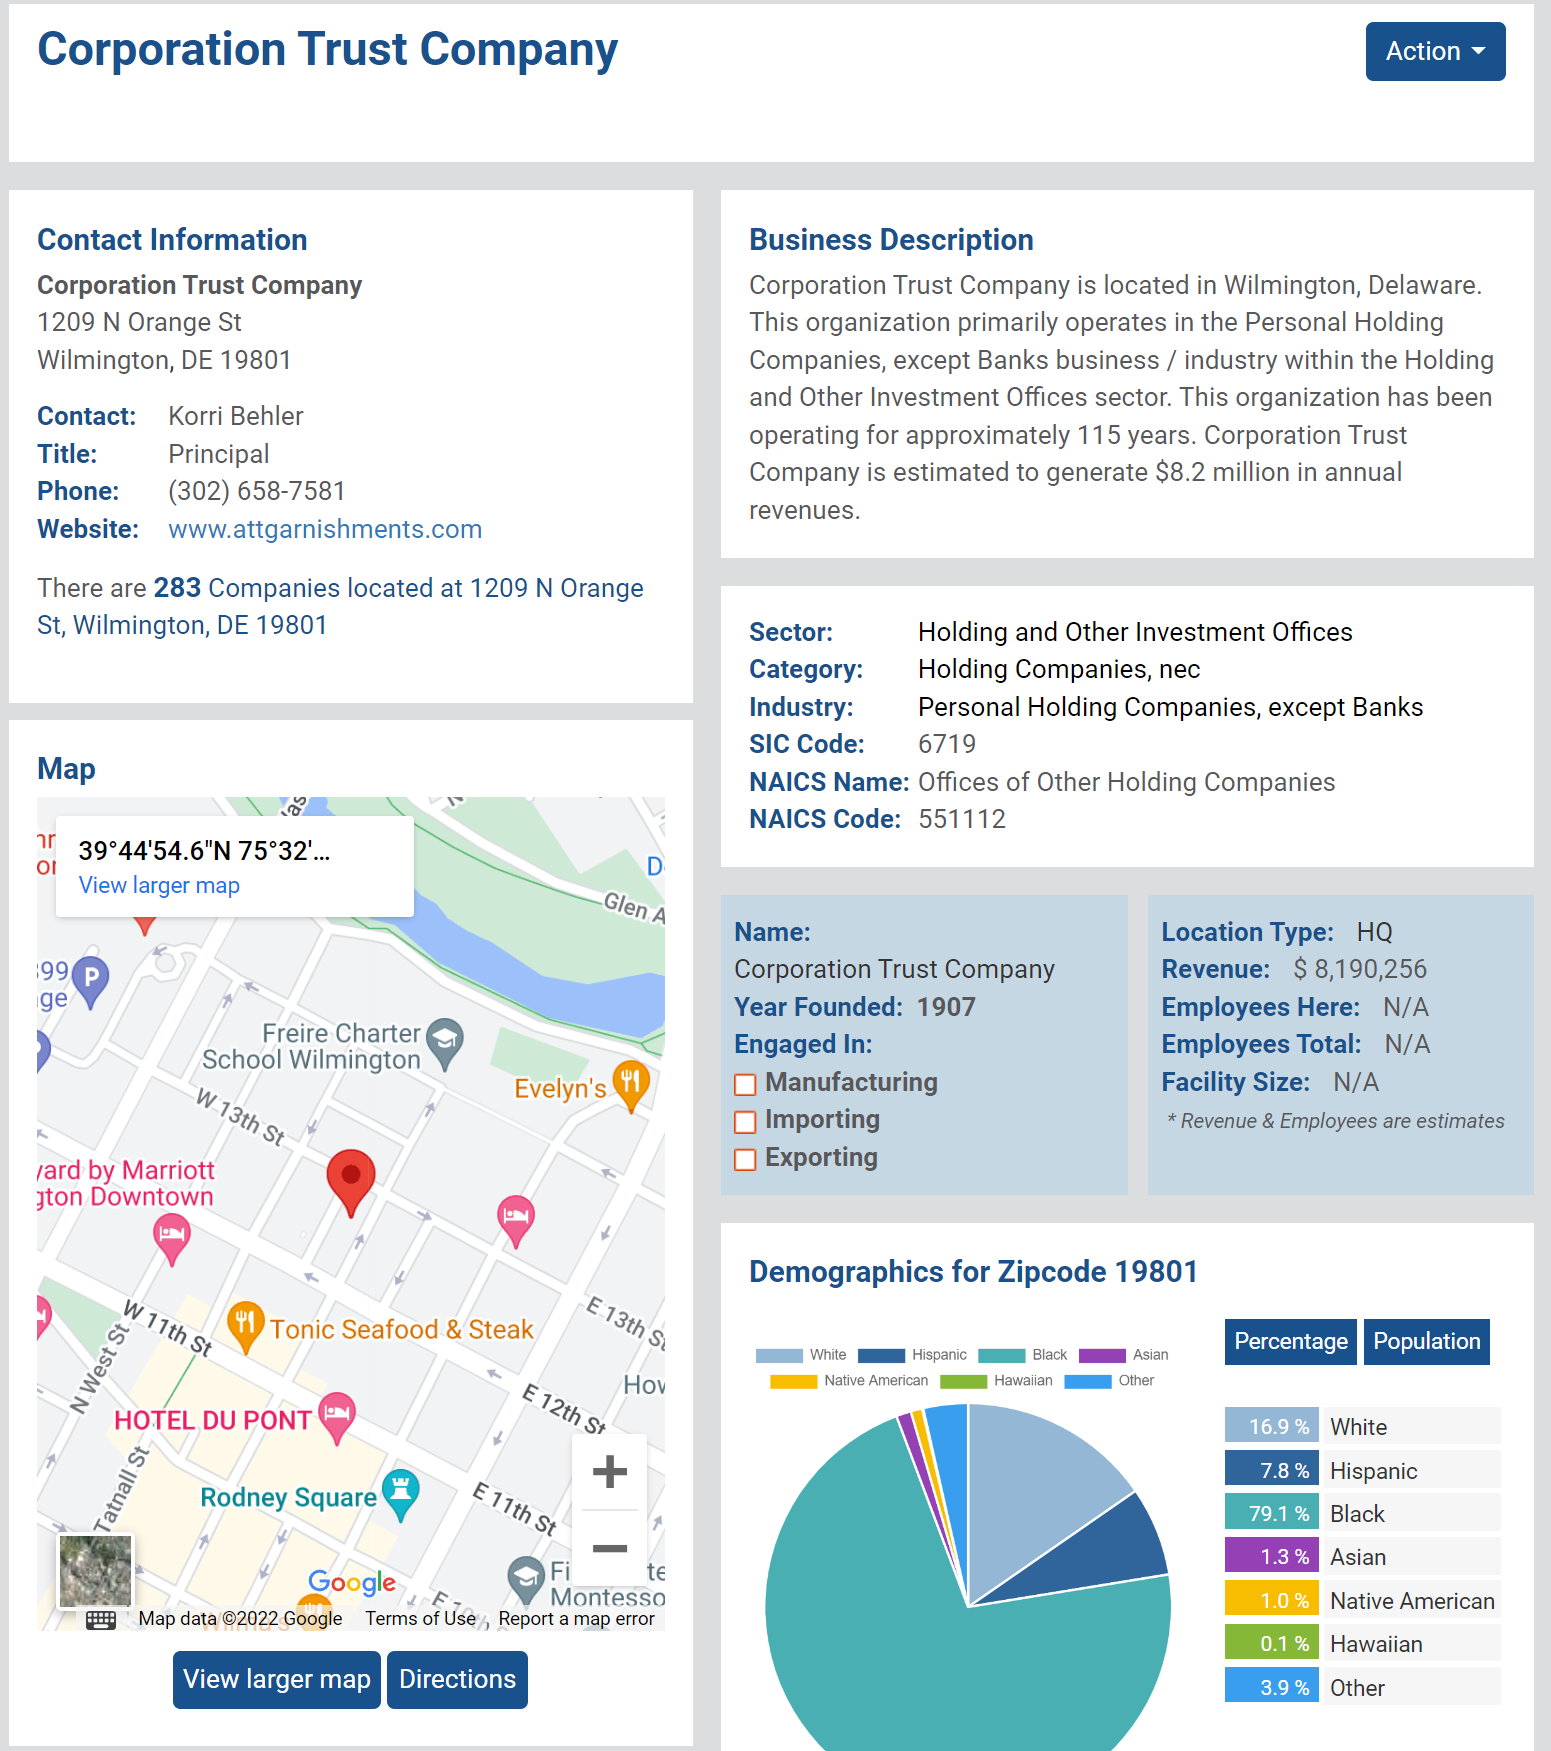Click contact name Korri Behler

[236, 416]
